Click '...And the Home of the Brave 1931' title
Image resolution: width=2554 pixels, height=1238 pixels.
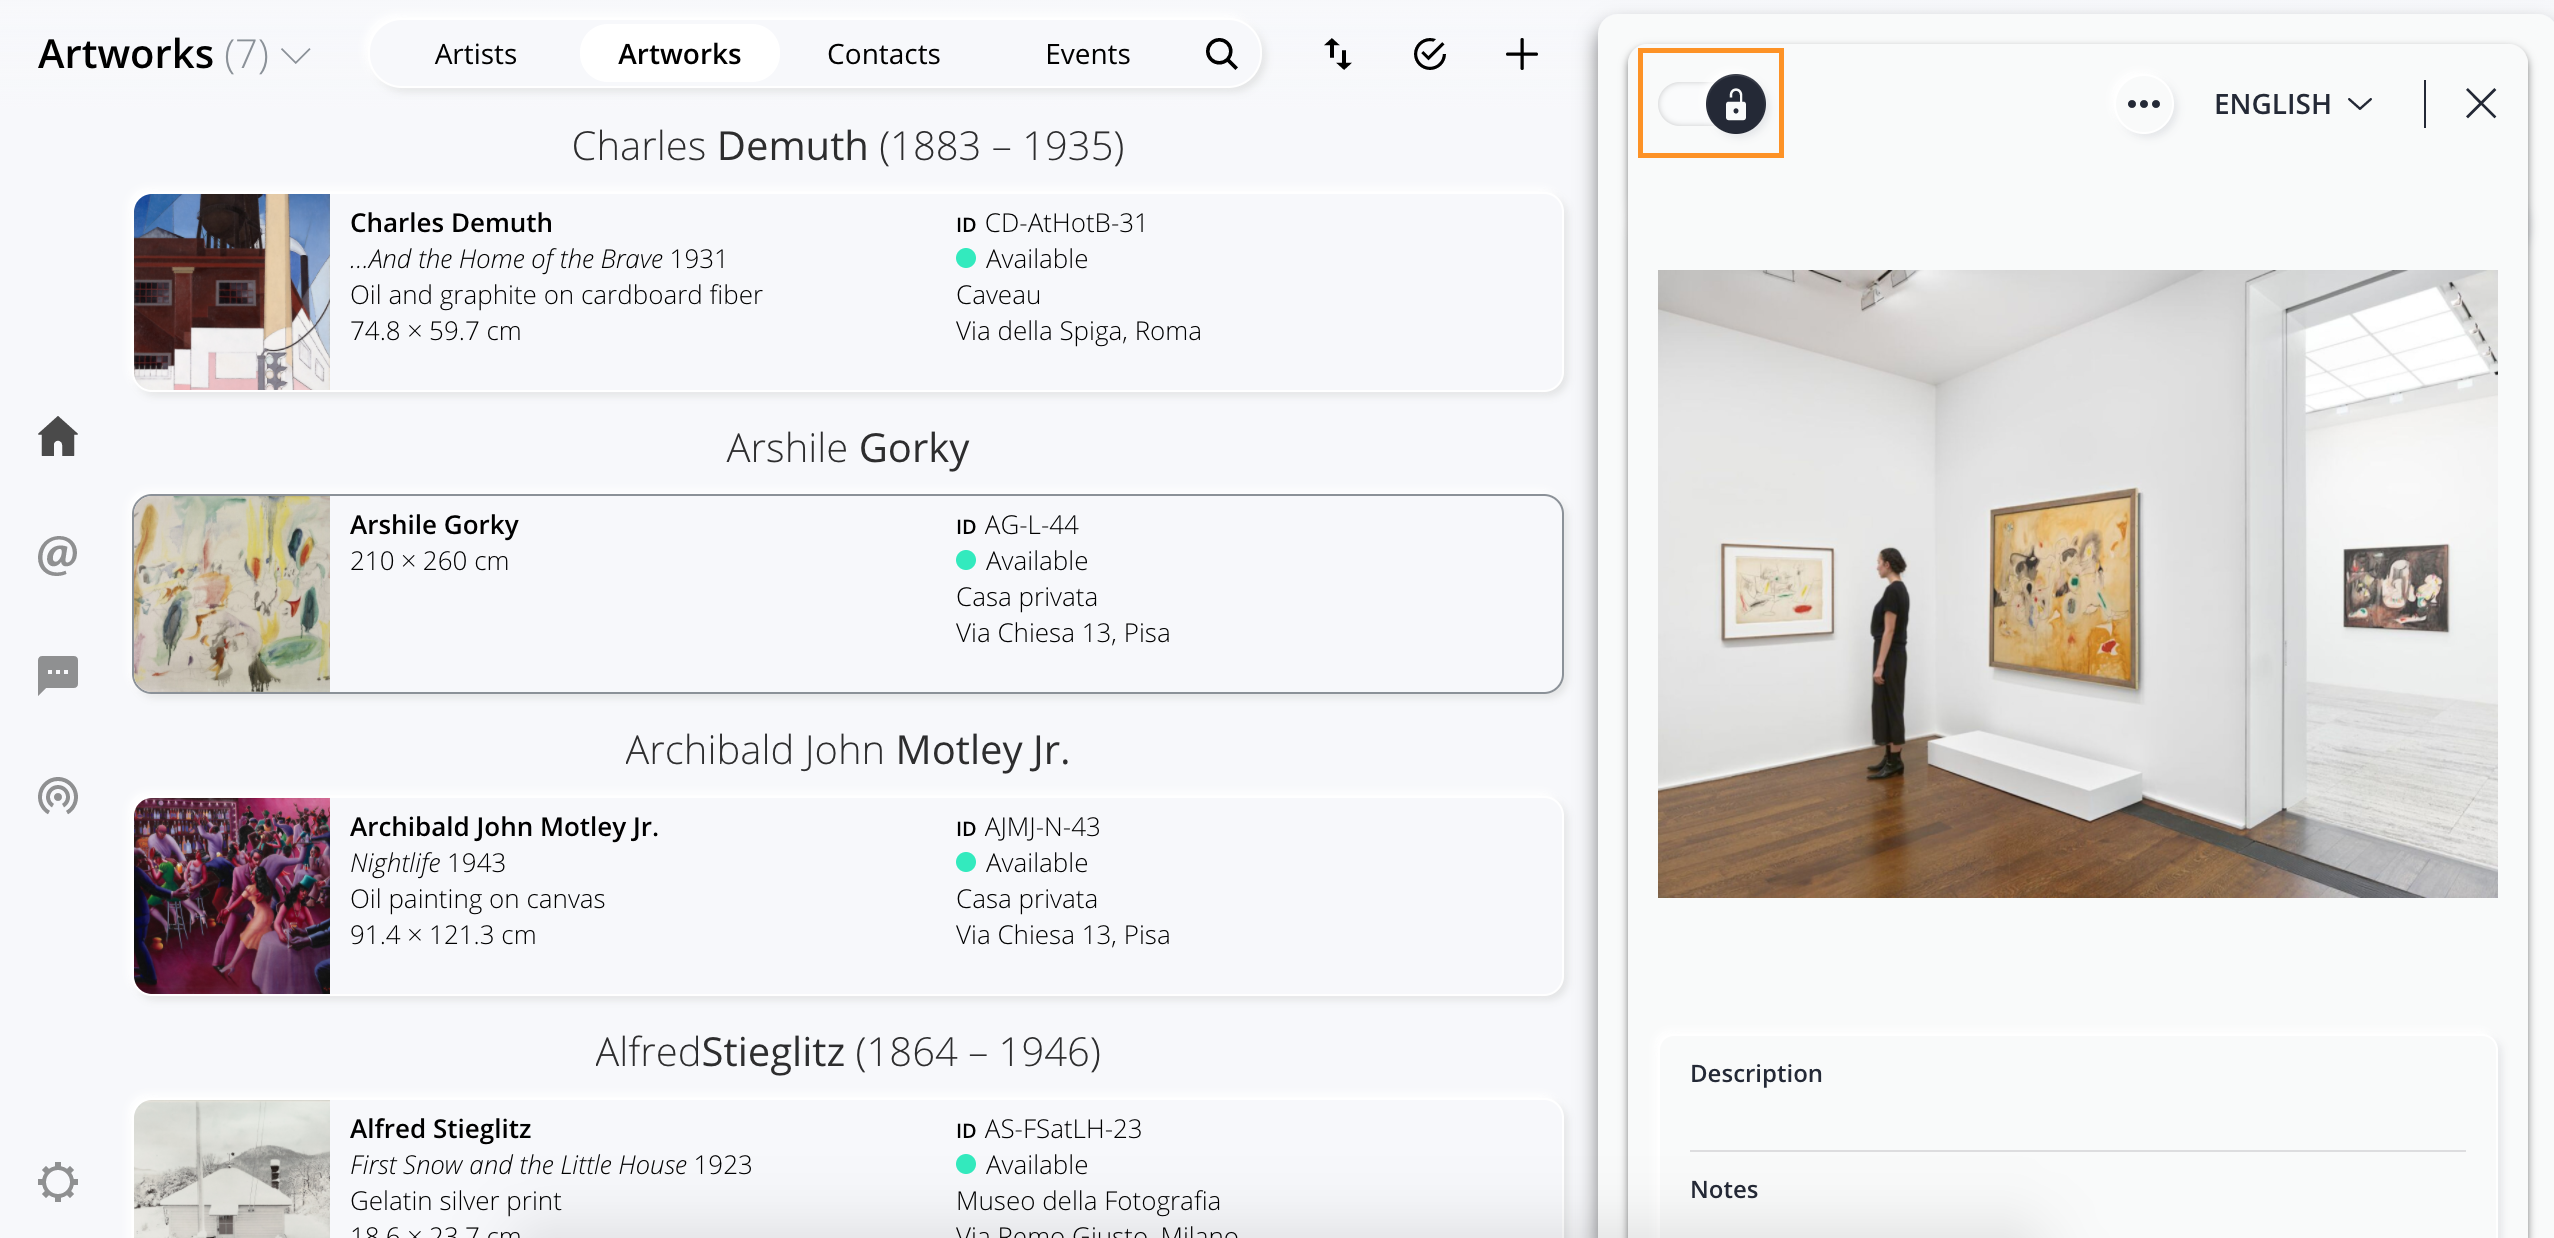pos(538,259)
